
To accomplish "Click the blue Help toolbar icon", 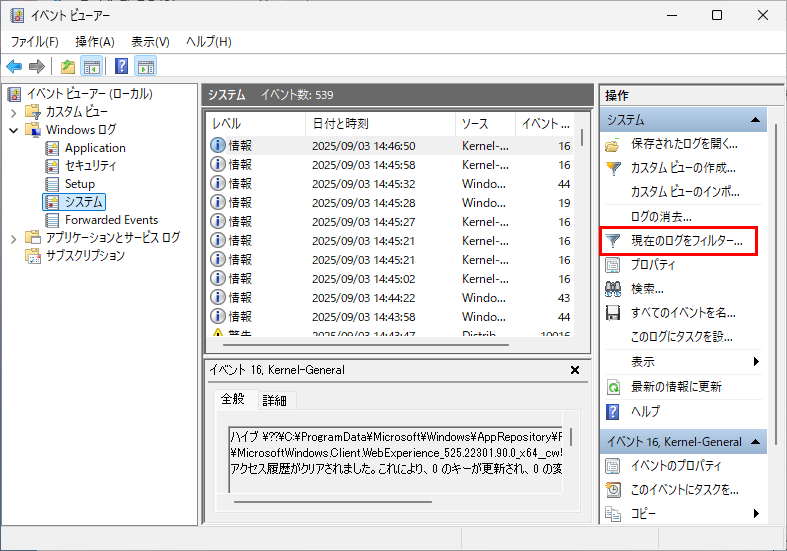I will click(121, 66).
